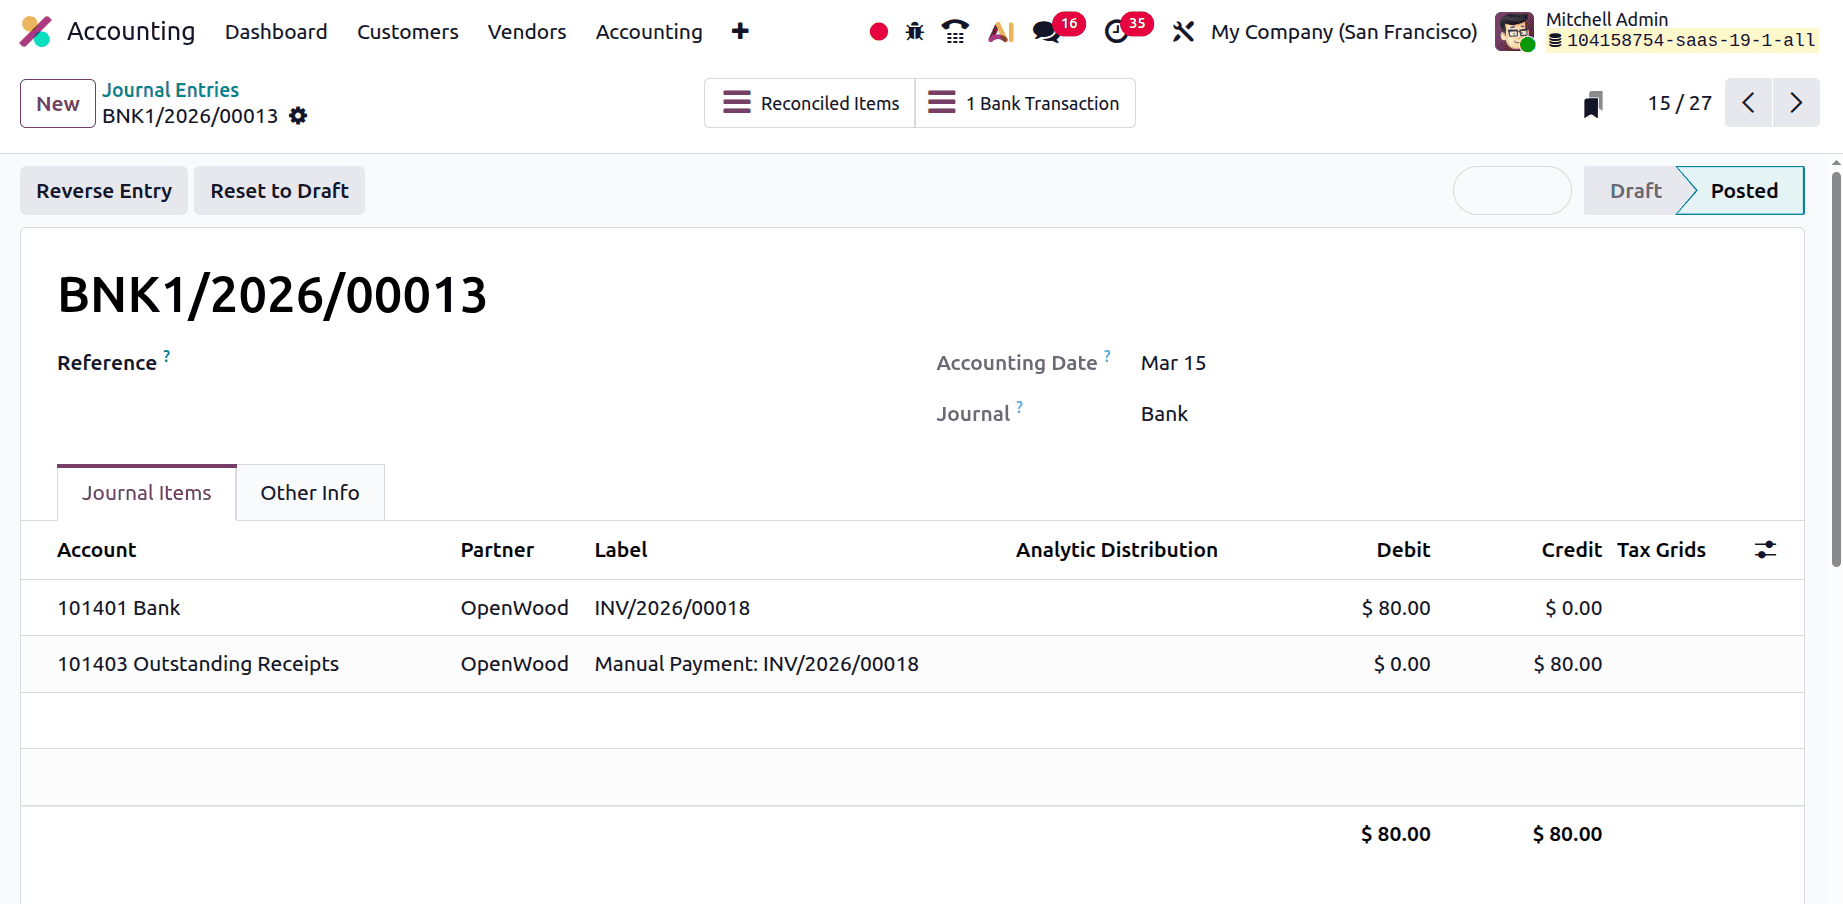Viewport: 1843px width, 904px height.
Task: Click the Reverse Entry button
Action: pyautogui.click(x=103, y=190)
